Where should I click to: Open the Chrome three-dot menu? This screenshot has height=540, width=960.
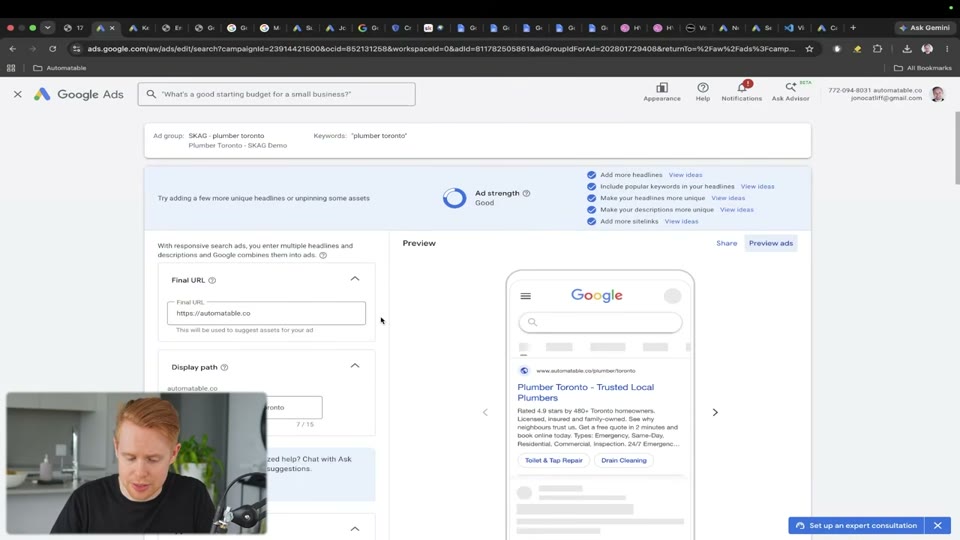[x=947, y=49]
